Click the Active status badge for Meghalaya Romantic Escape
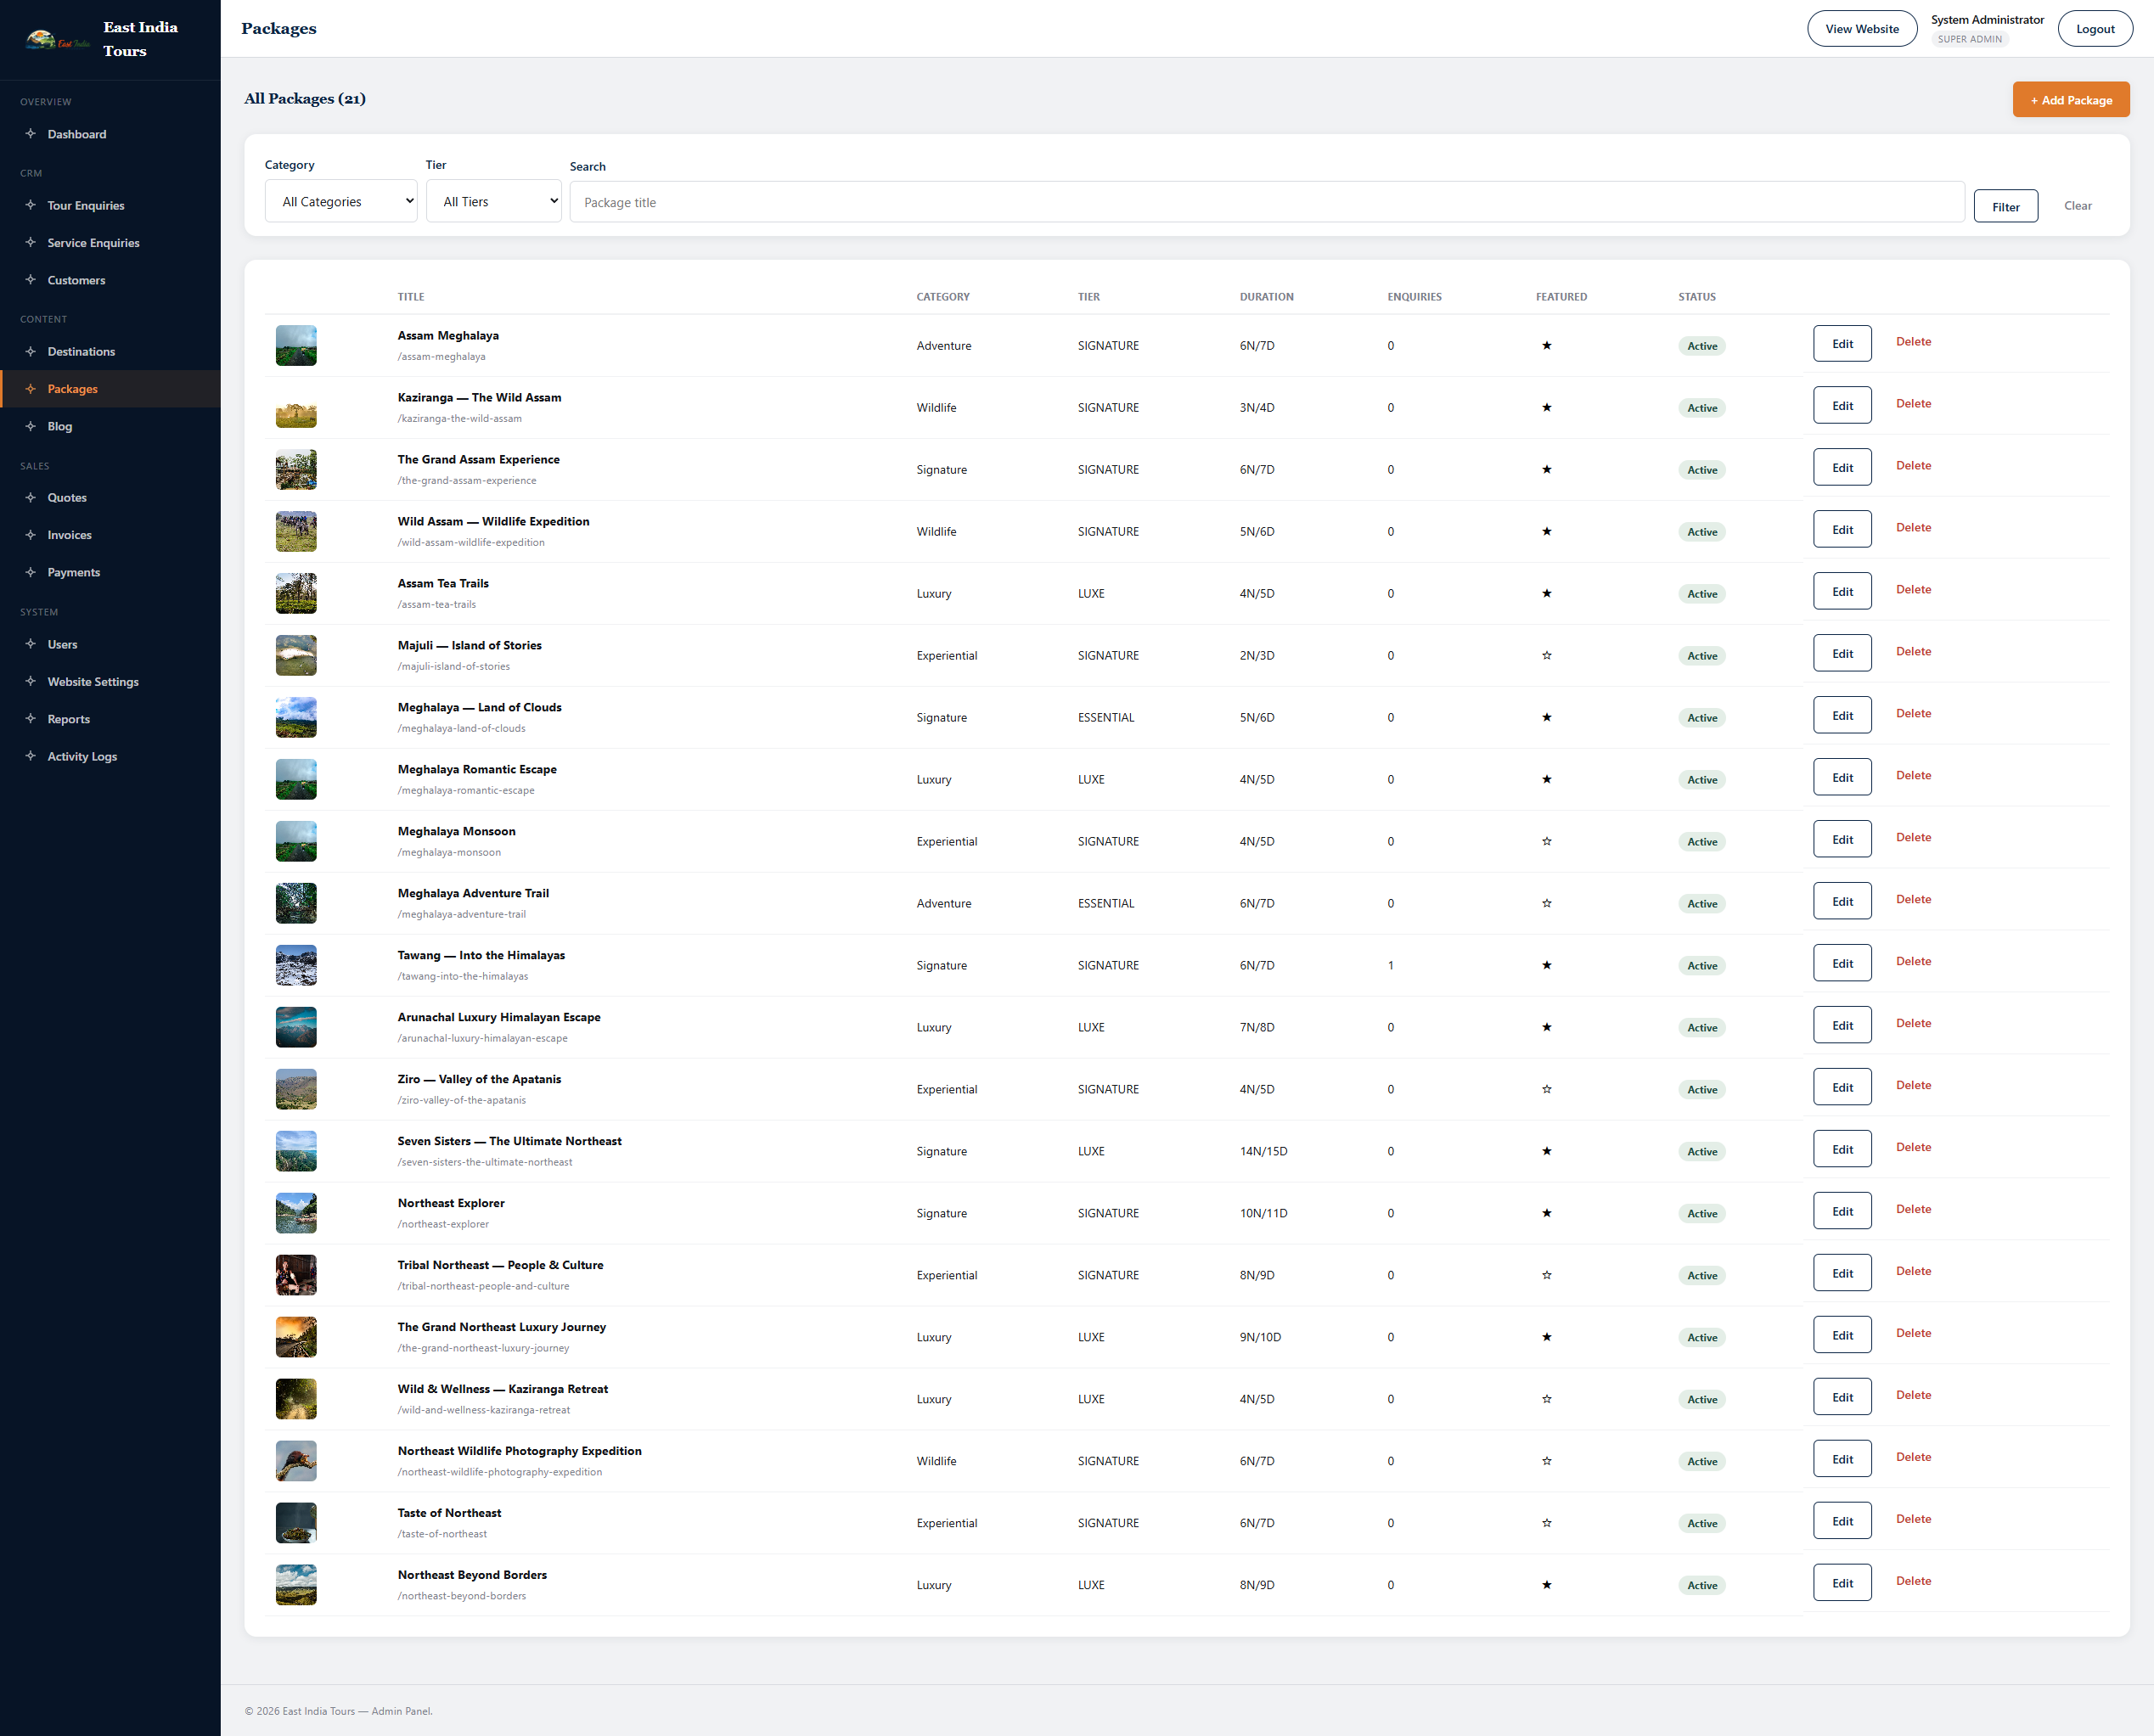 pyautogui.click(x=1701, y=780)
